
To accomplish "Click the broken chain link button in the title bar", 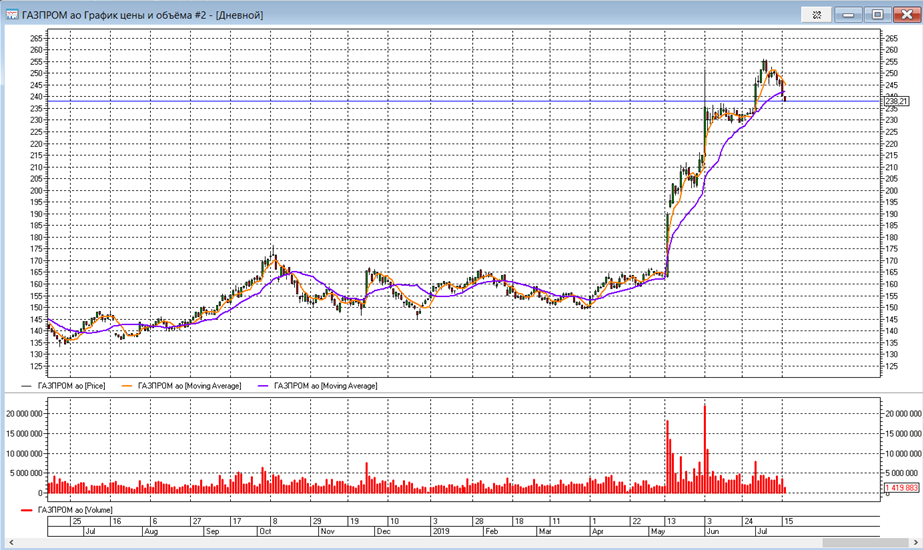I will [816, 15].
